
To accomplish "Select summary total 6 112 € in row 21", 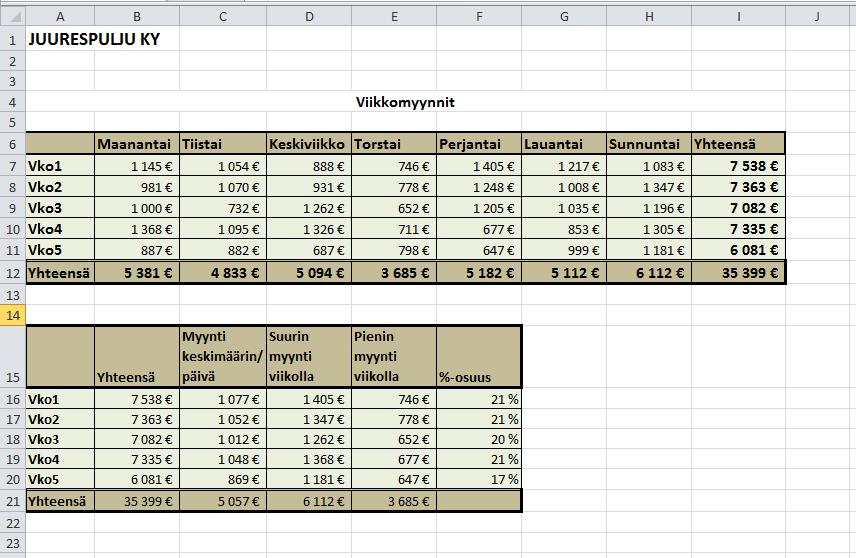I will (x=309, y=501).
